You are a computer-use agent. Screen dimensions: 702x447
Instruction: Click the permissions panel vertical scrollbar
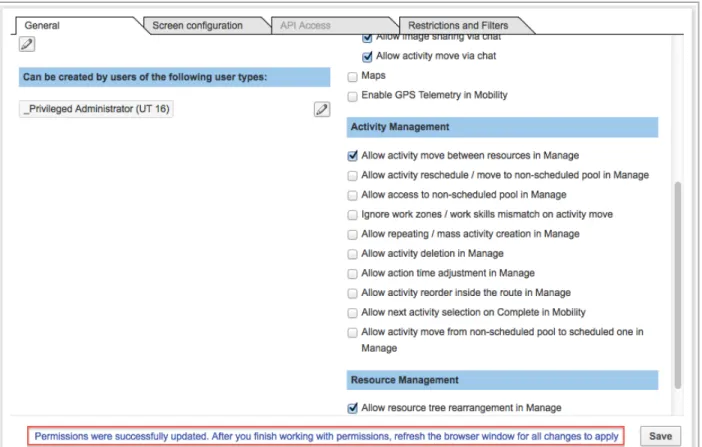[x=678, y=285]
